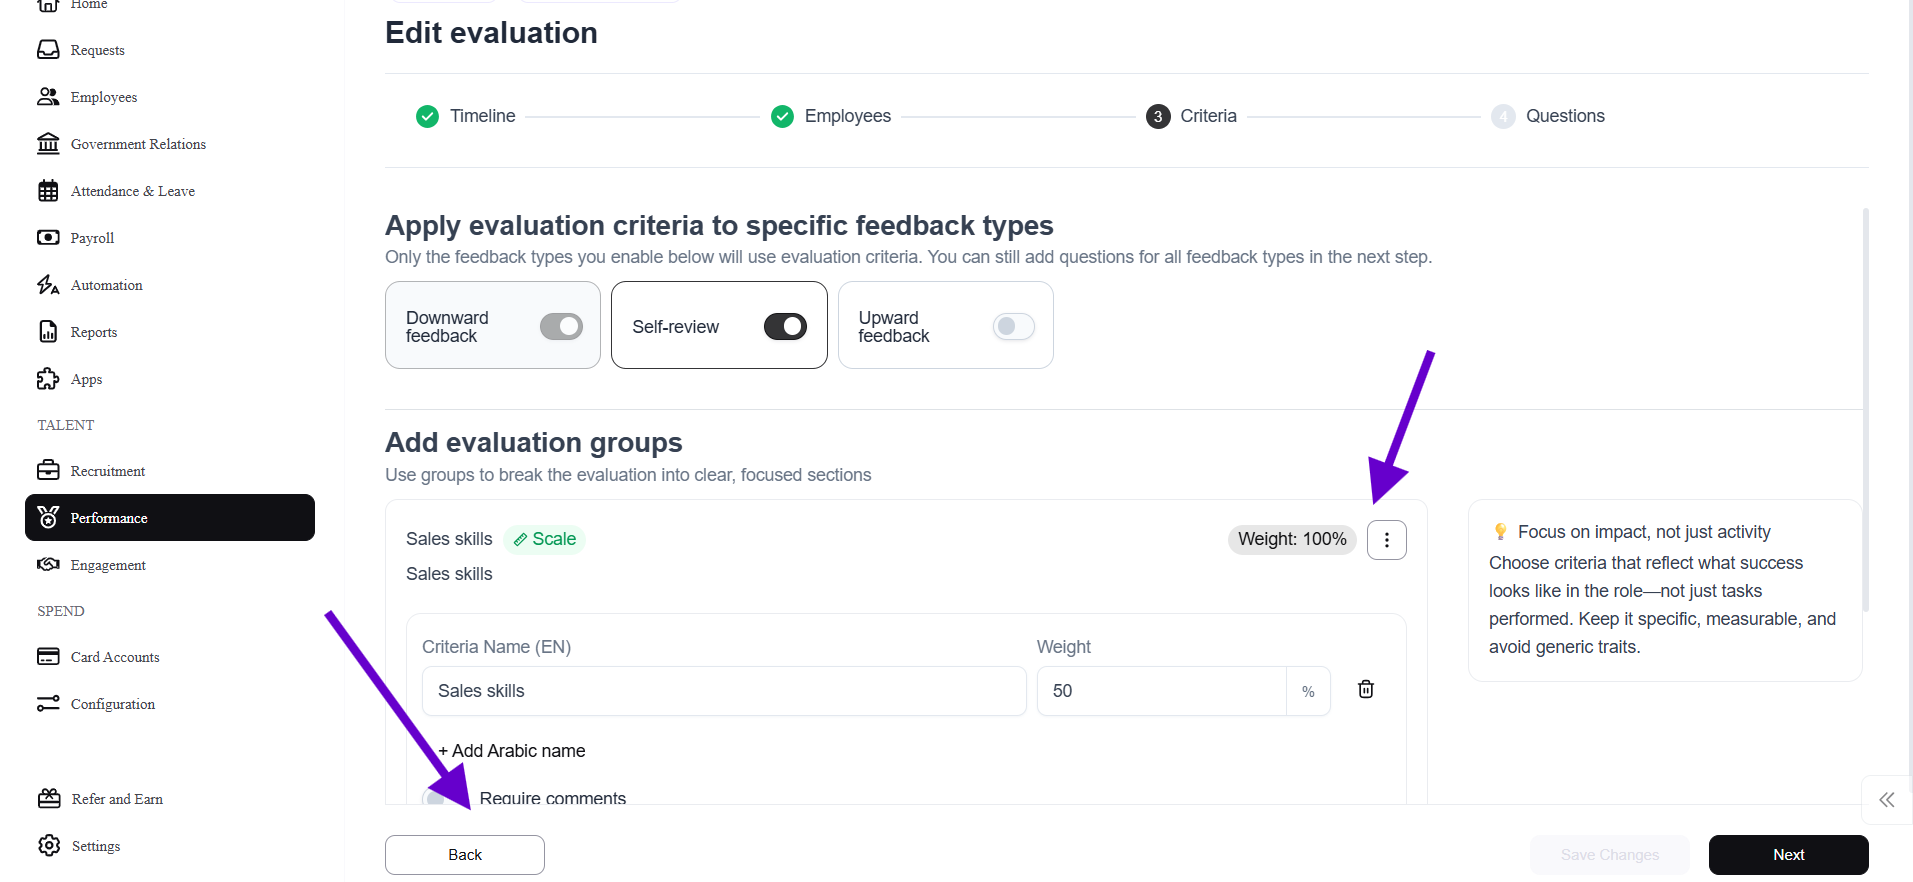
Task: Delete the Sales skills criteria with trash icon
Action: (1365, 690)
